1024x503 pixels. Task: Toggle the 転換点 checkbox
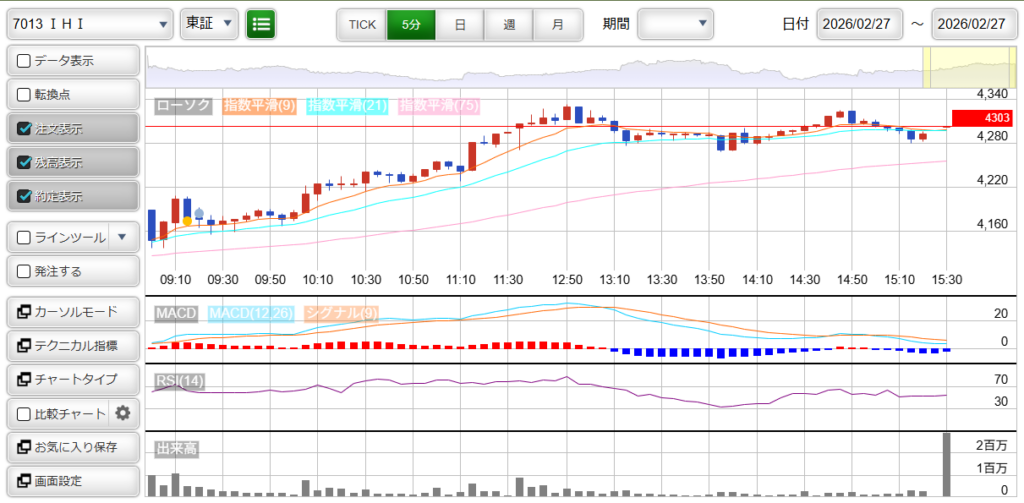click(x=24, y=95)
